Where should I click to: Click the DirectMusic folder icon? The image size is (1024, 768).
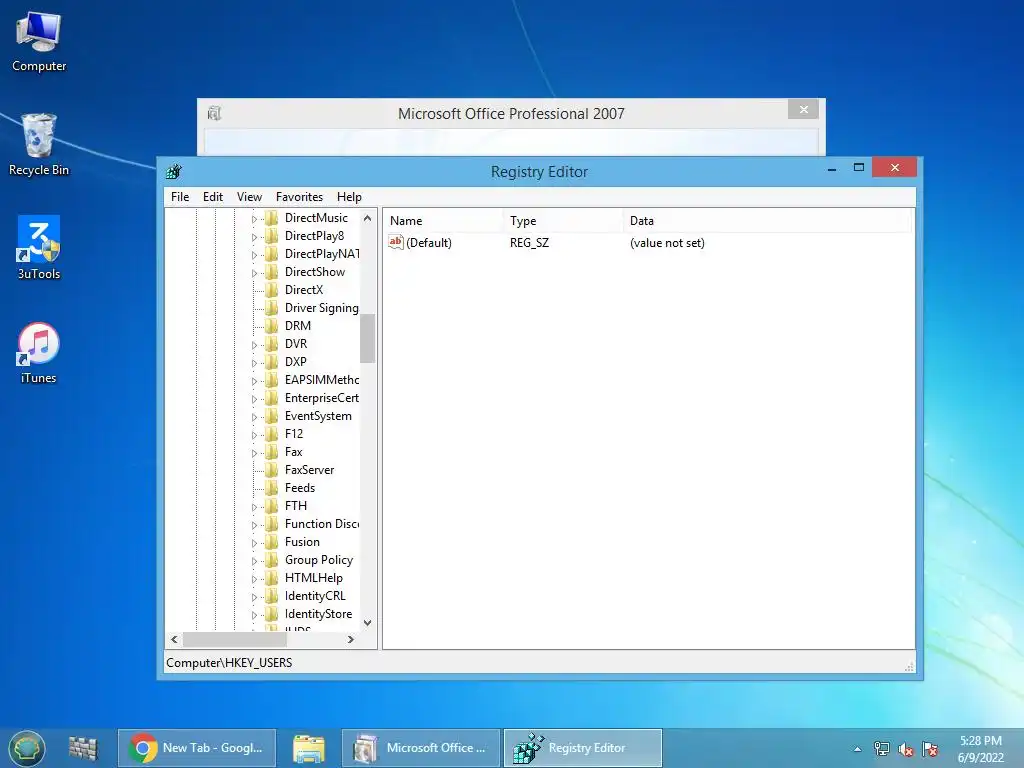(272, 218)
